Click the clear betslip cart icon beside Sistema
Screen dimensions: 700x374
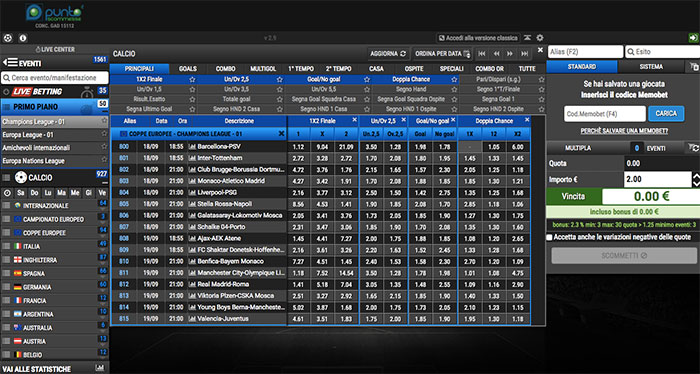(694, 67)
